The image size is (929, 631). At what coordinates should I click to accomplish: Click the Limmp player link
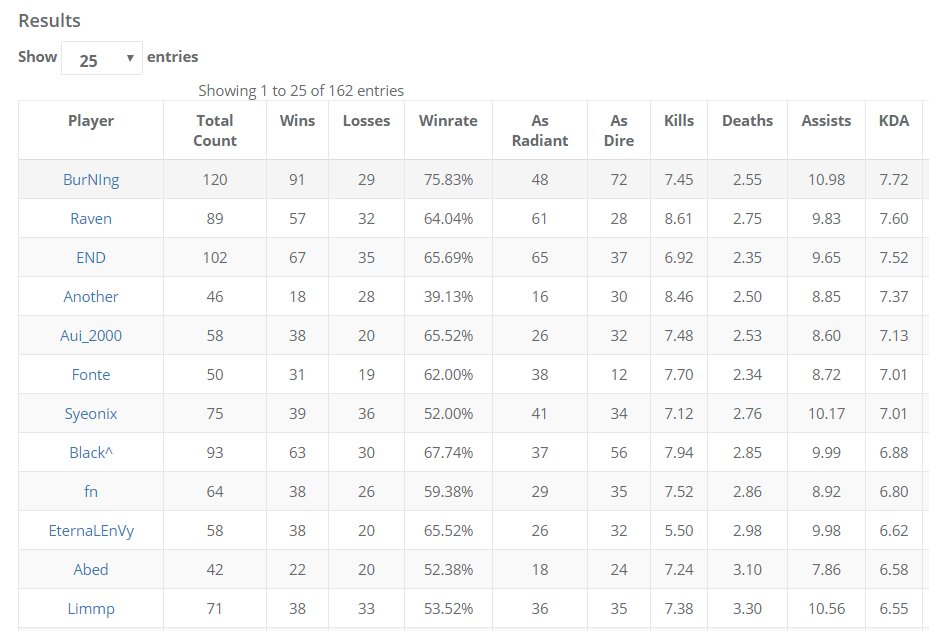(91, 609)
